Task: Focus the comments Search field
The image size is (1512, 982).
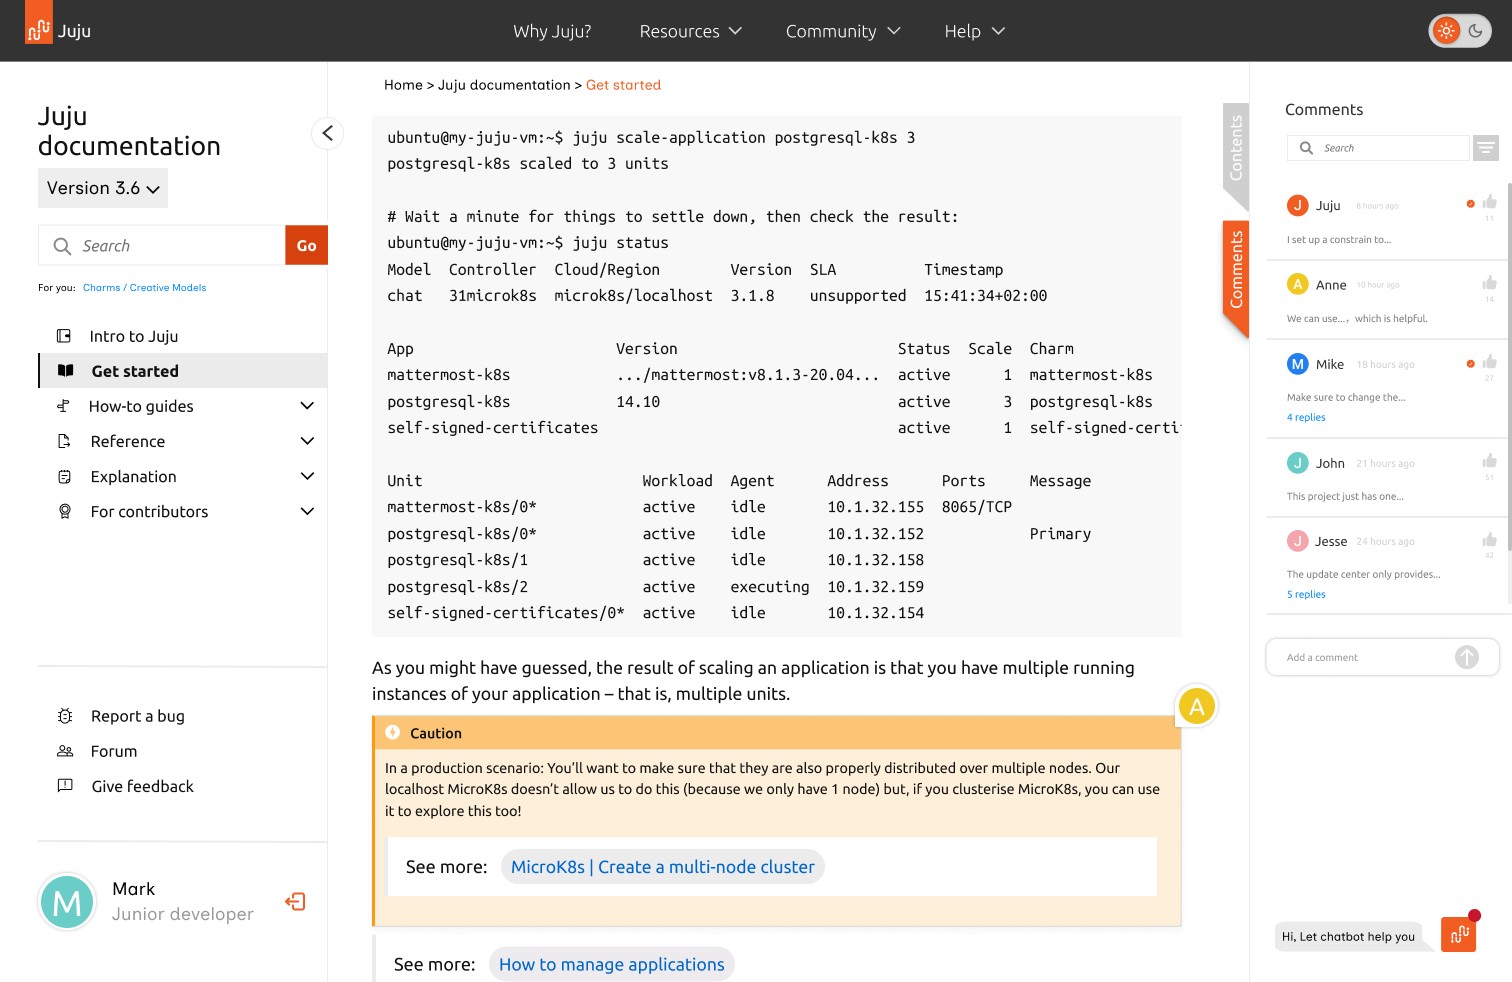Action: click(1378, 148)
